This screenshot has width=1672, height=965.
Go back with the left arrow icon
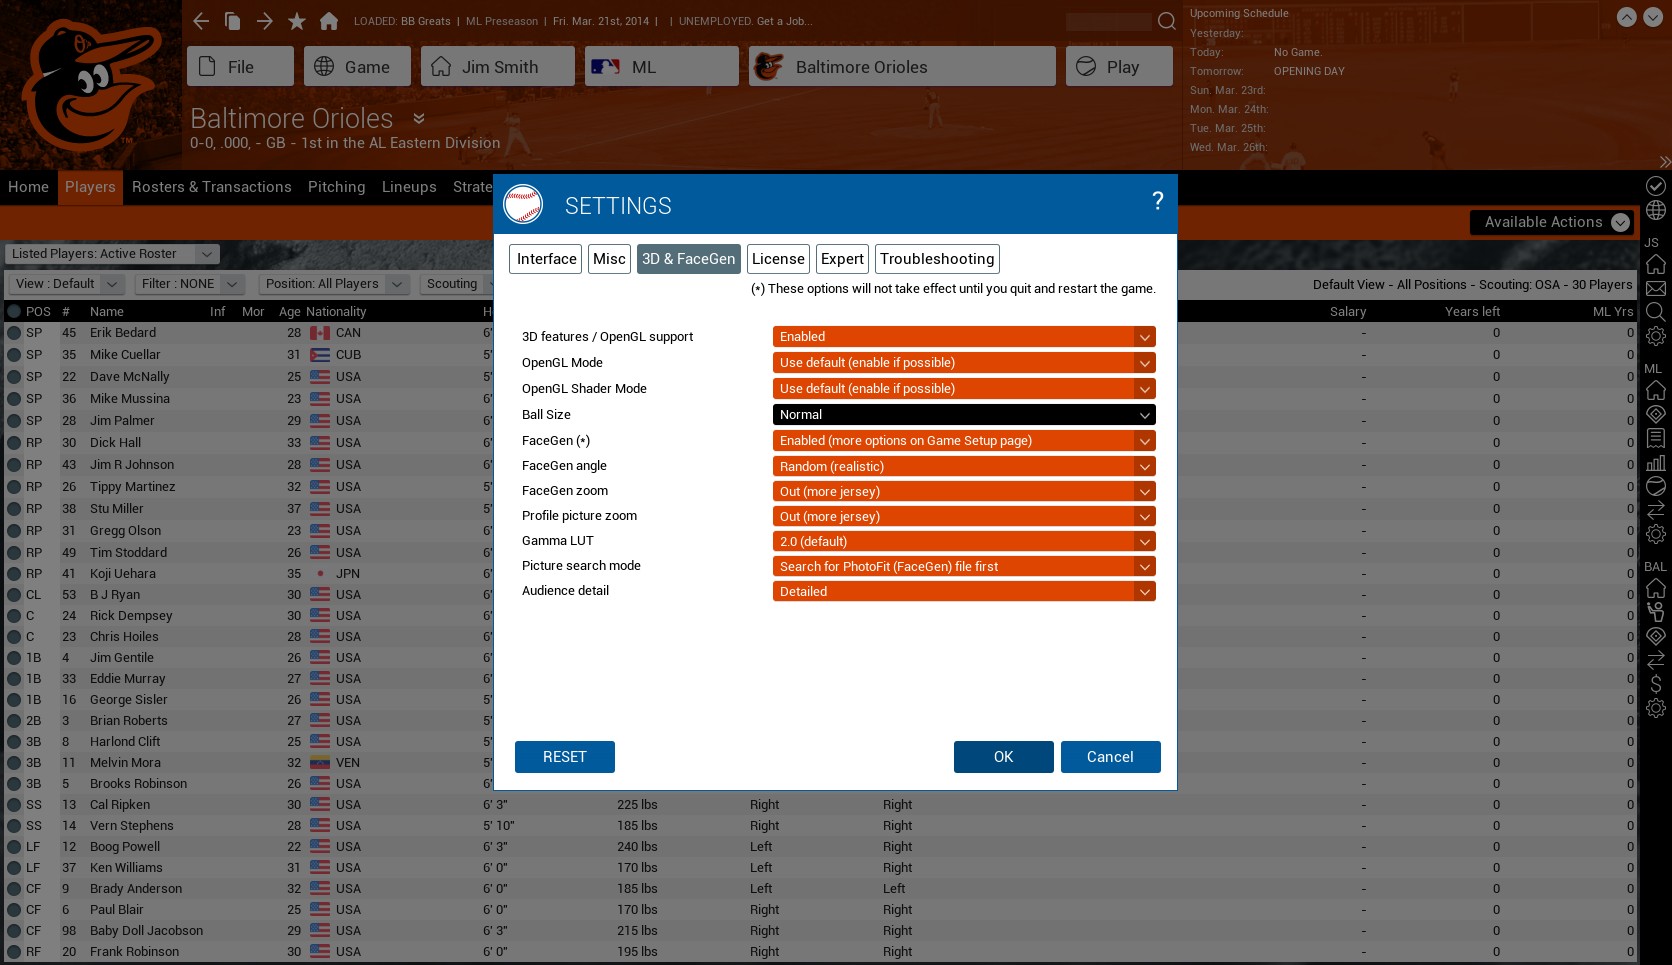(x=201, y=21)
